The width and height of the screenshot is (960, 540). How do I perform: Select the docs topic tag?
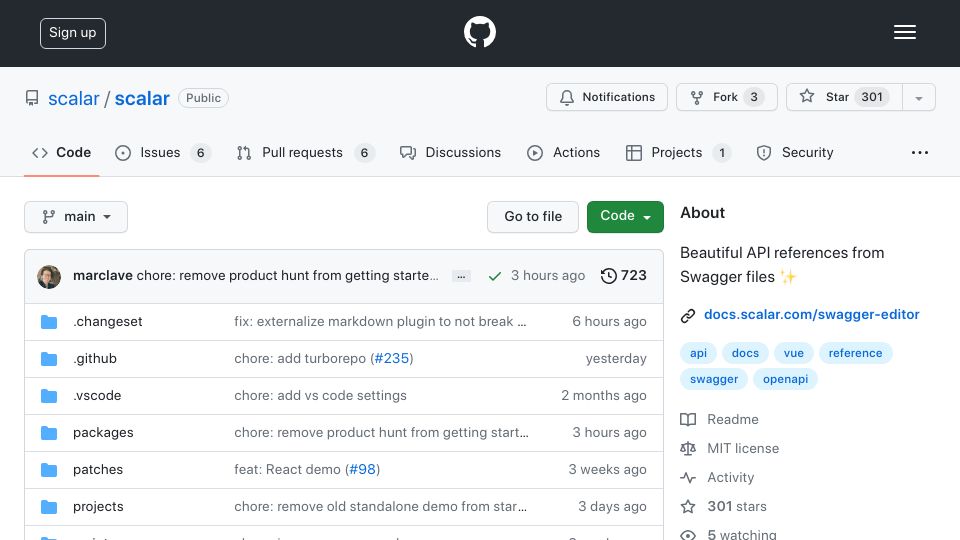tap(745, 353)
